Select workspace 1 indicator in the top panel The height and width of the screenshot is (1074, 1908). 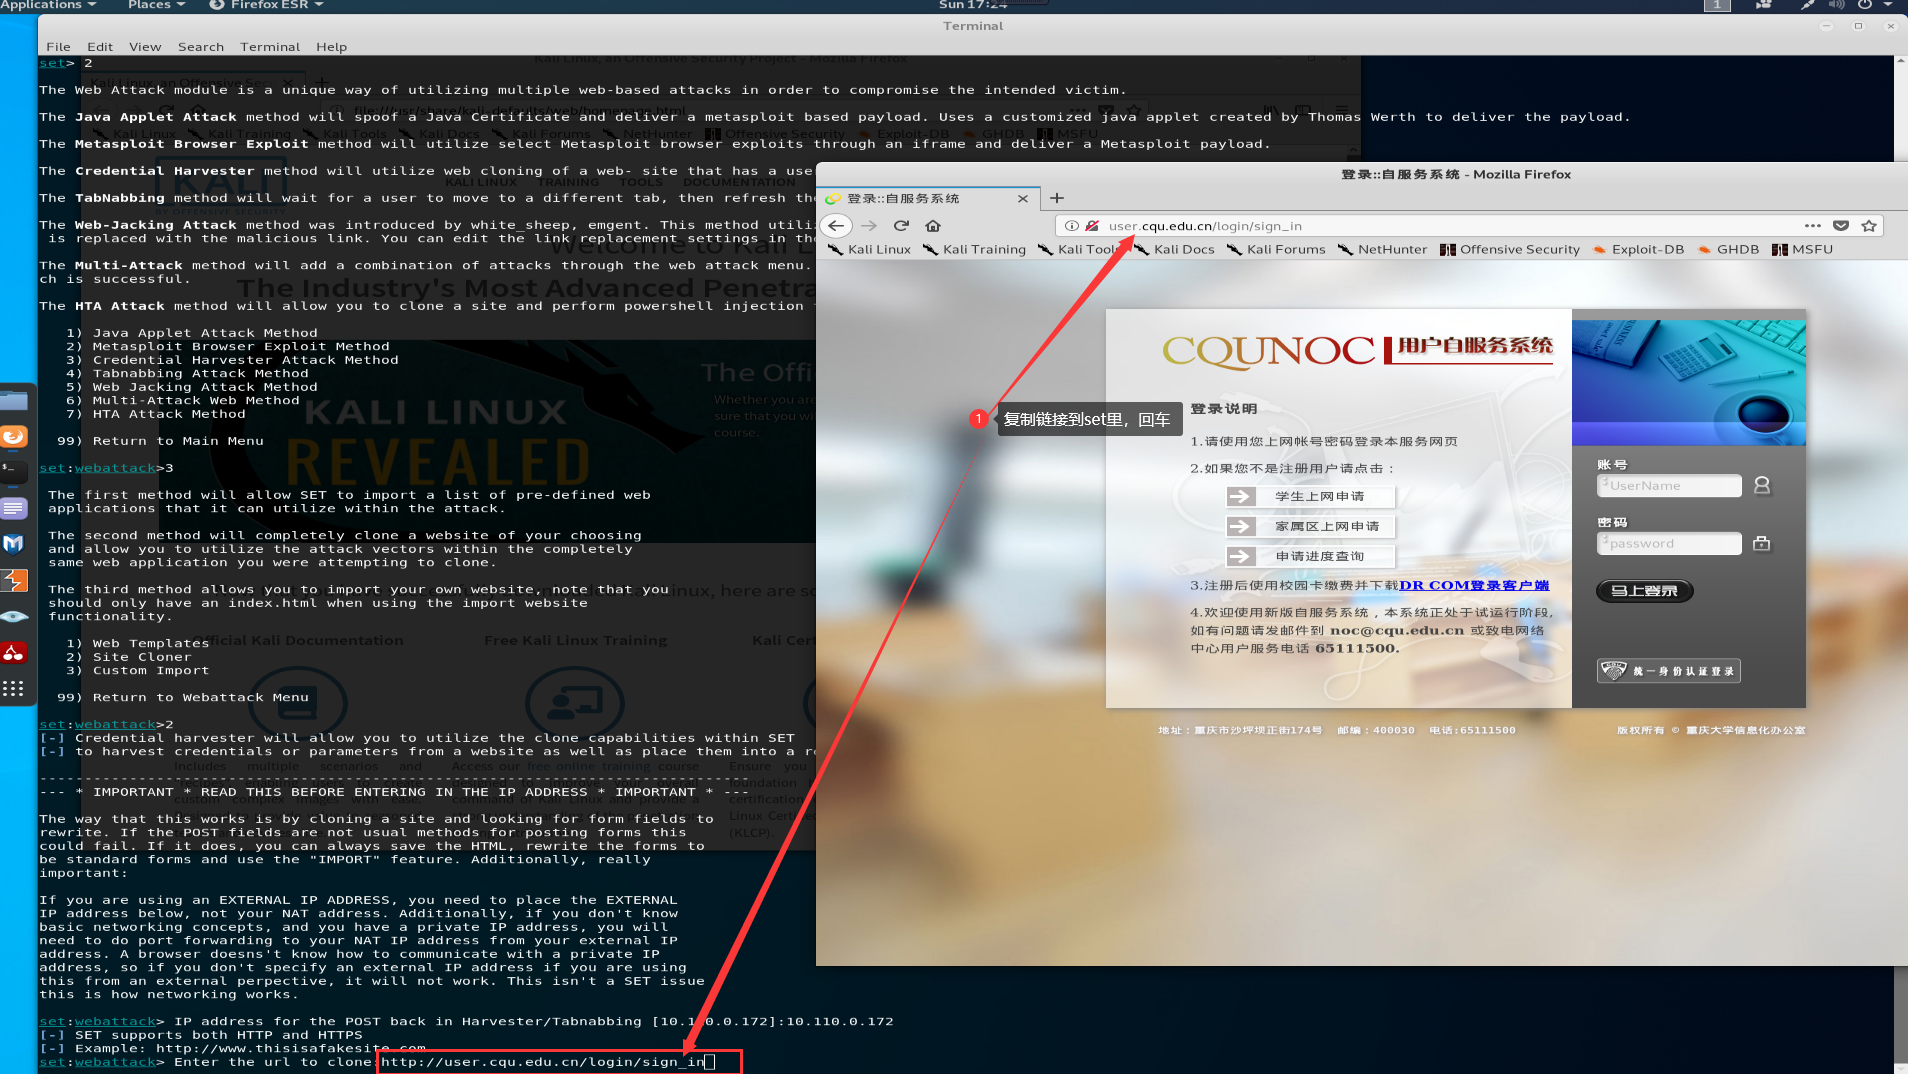pyautogui.click(x=1717, y=5)
